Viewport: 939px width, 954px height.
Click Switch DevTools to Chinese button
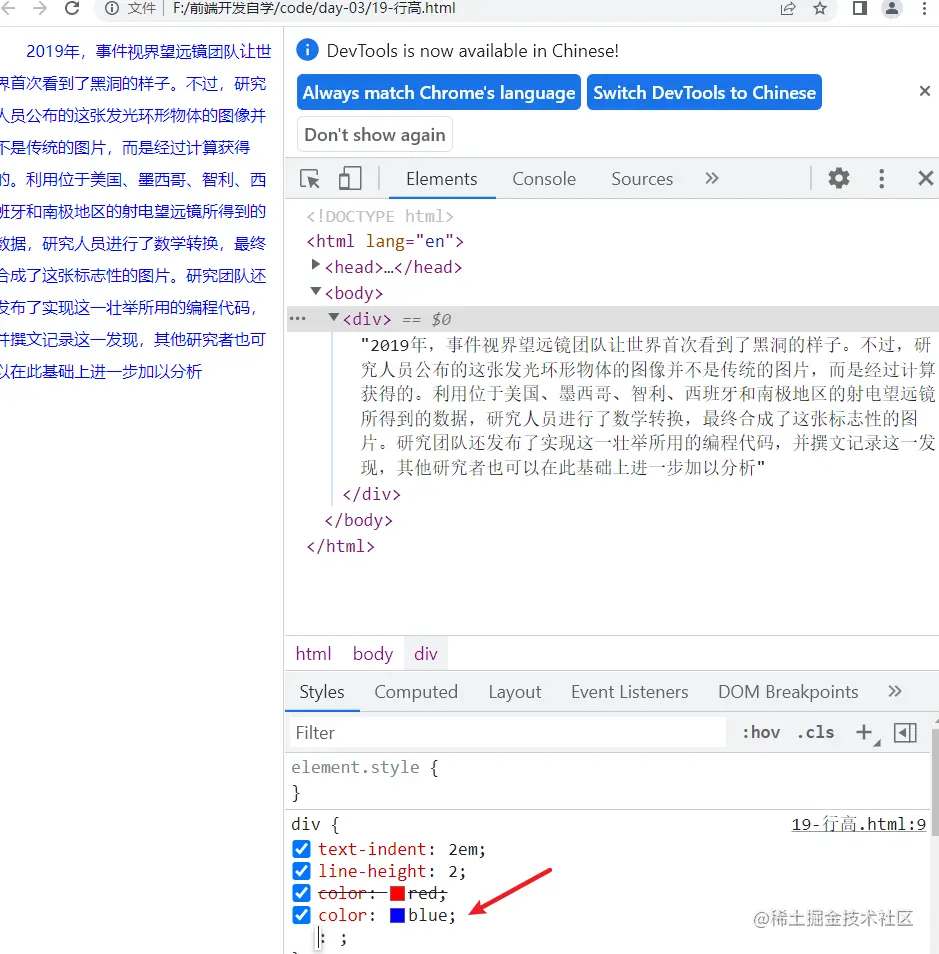point(704,92)
